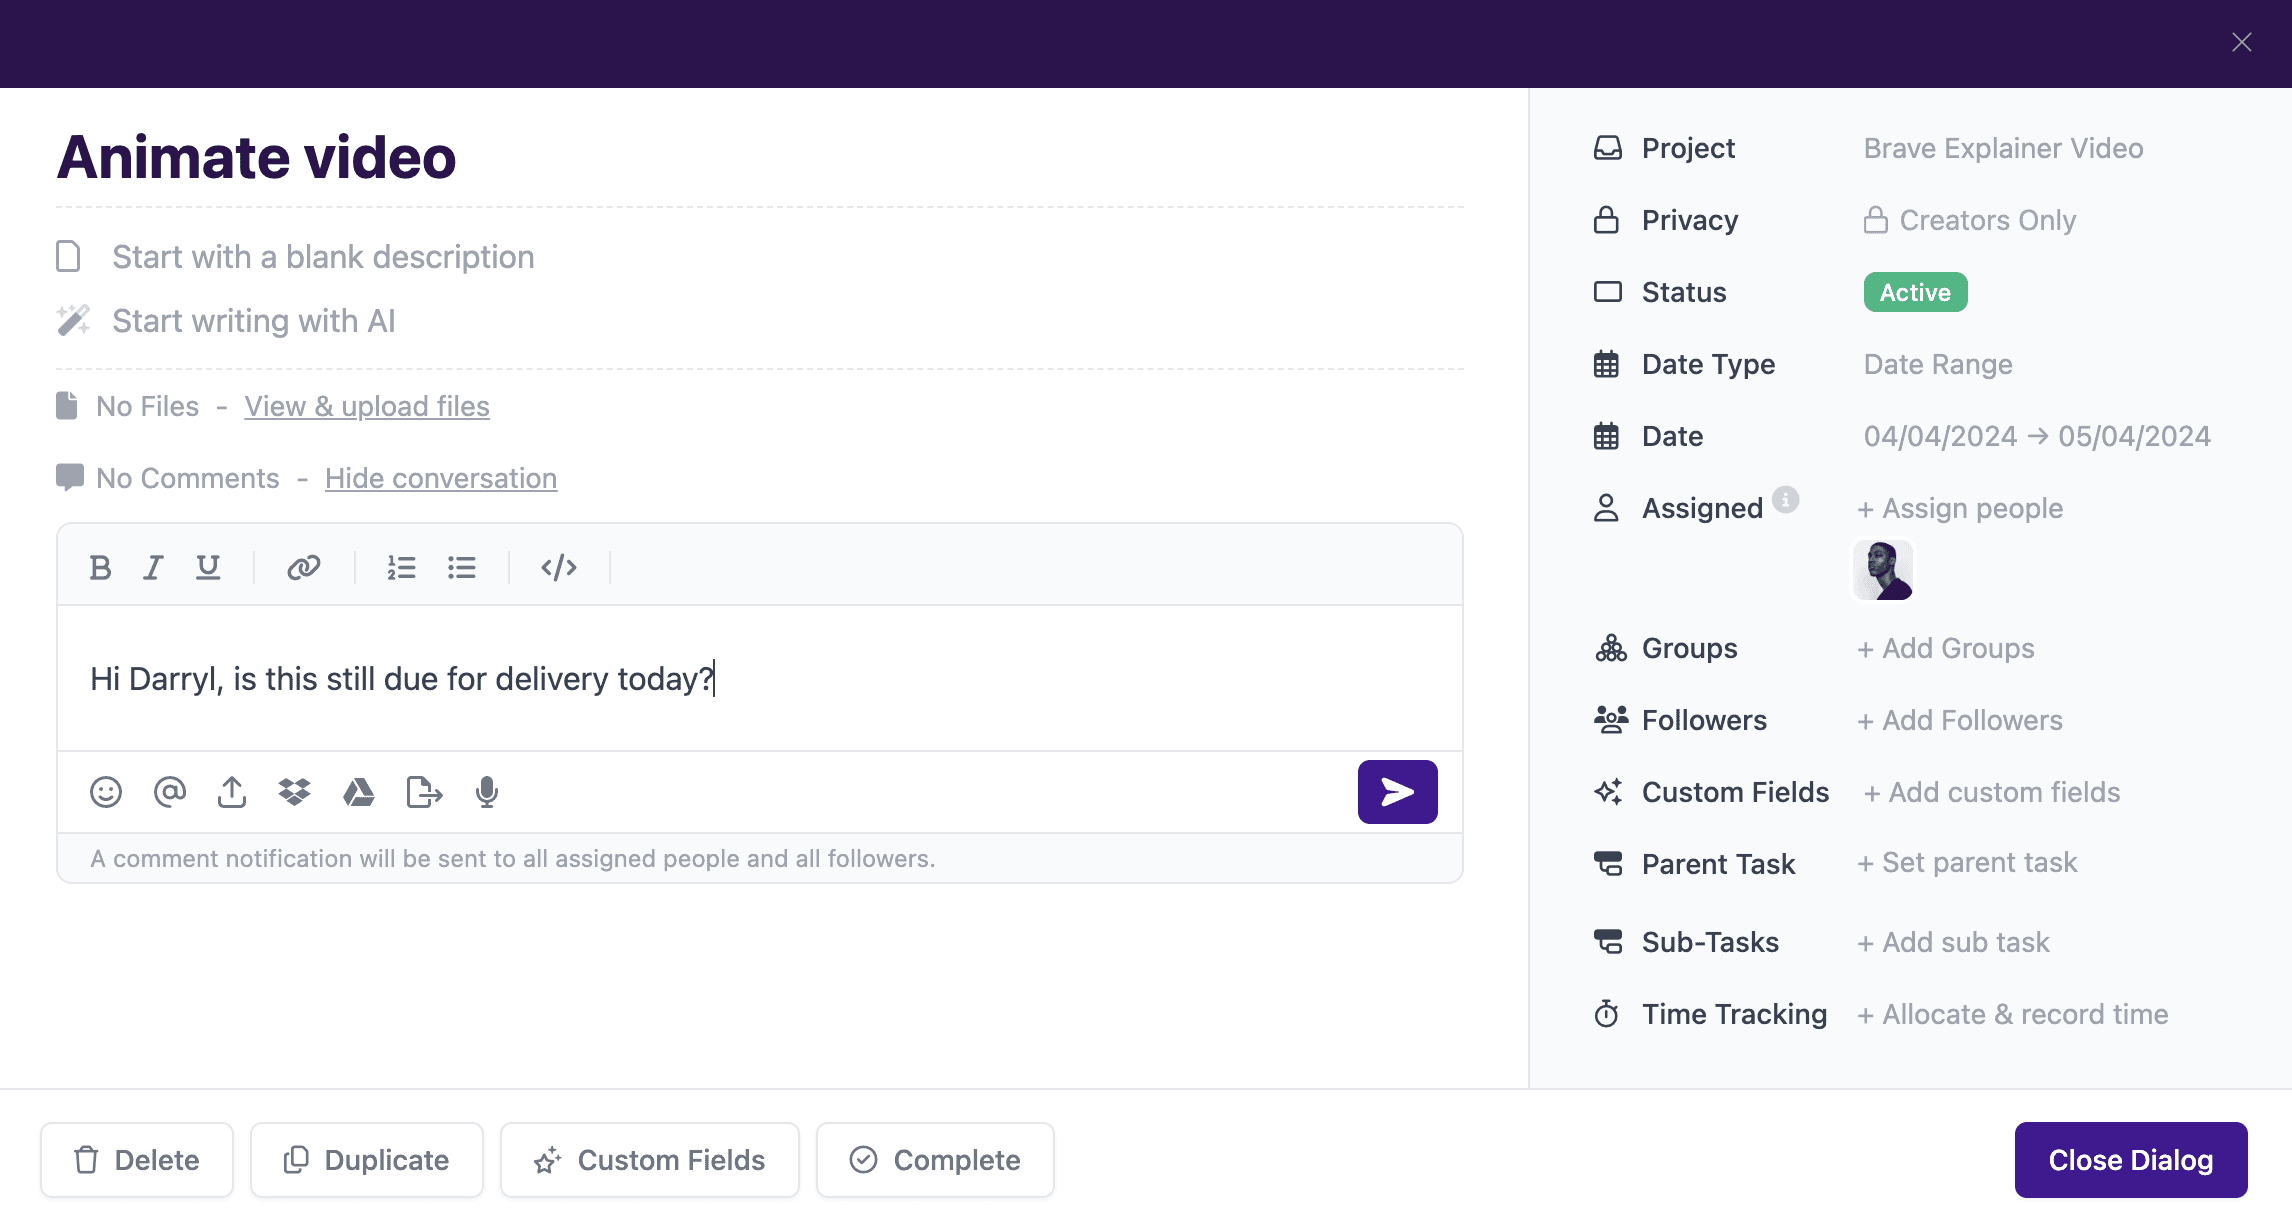Click the Close Dialog button
The height and width of the screenshot is (1216, 2292).
(2130, 1160)
